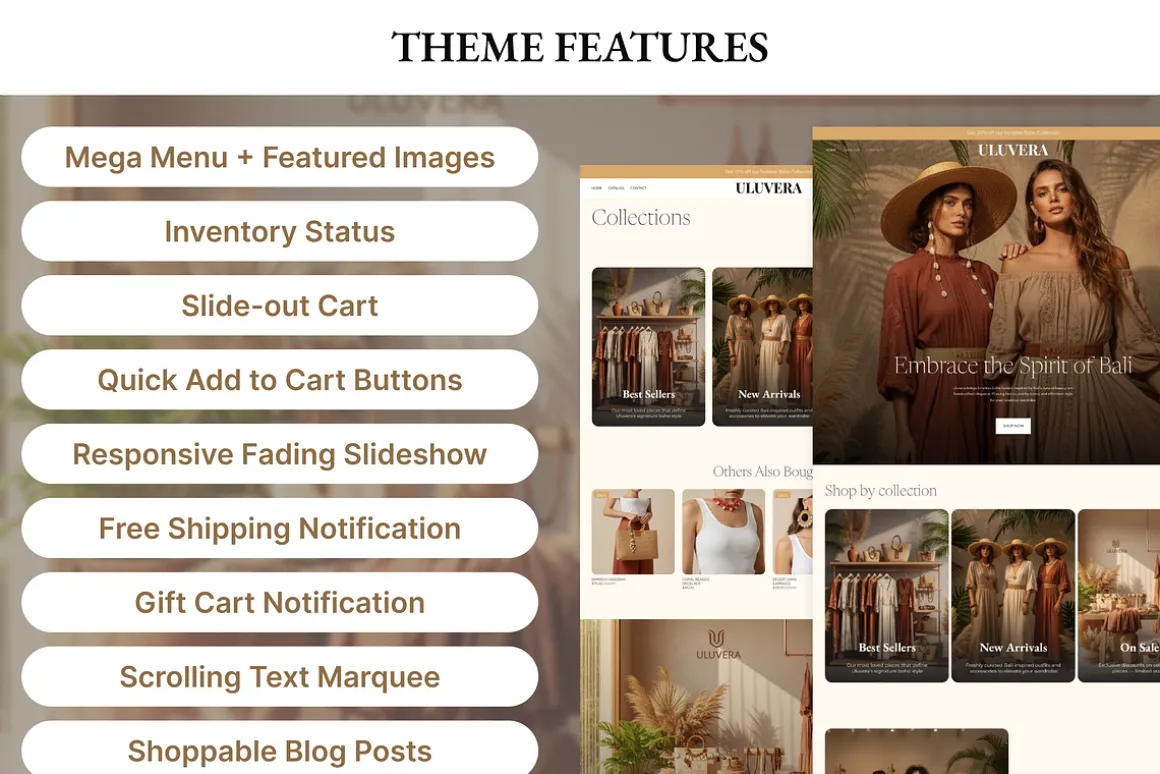This screenshot has width=1160, height=774.
Task: Click the Others Also Bought heading
Action: pos(763,471)
